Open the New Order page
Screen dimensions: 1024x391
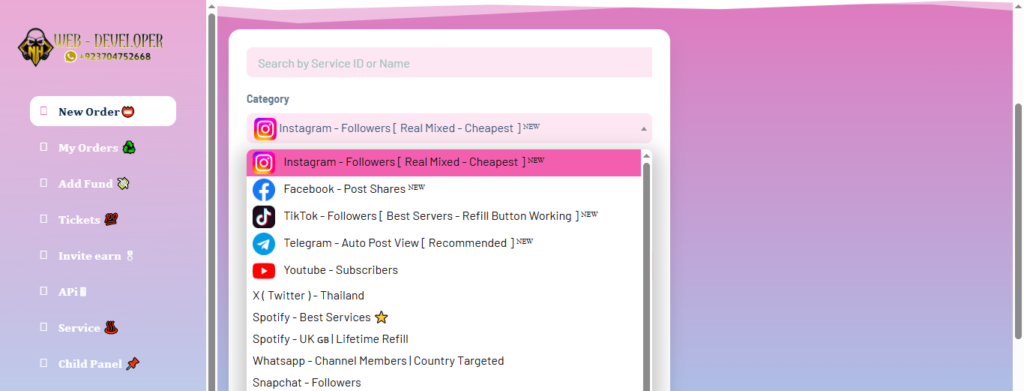[103, 111]
